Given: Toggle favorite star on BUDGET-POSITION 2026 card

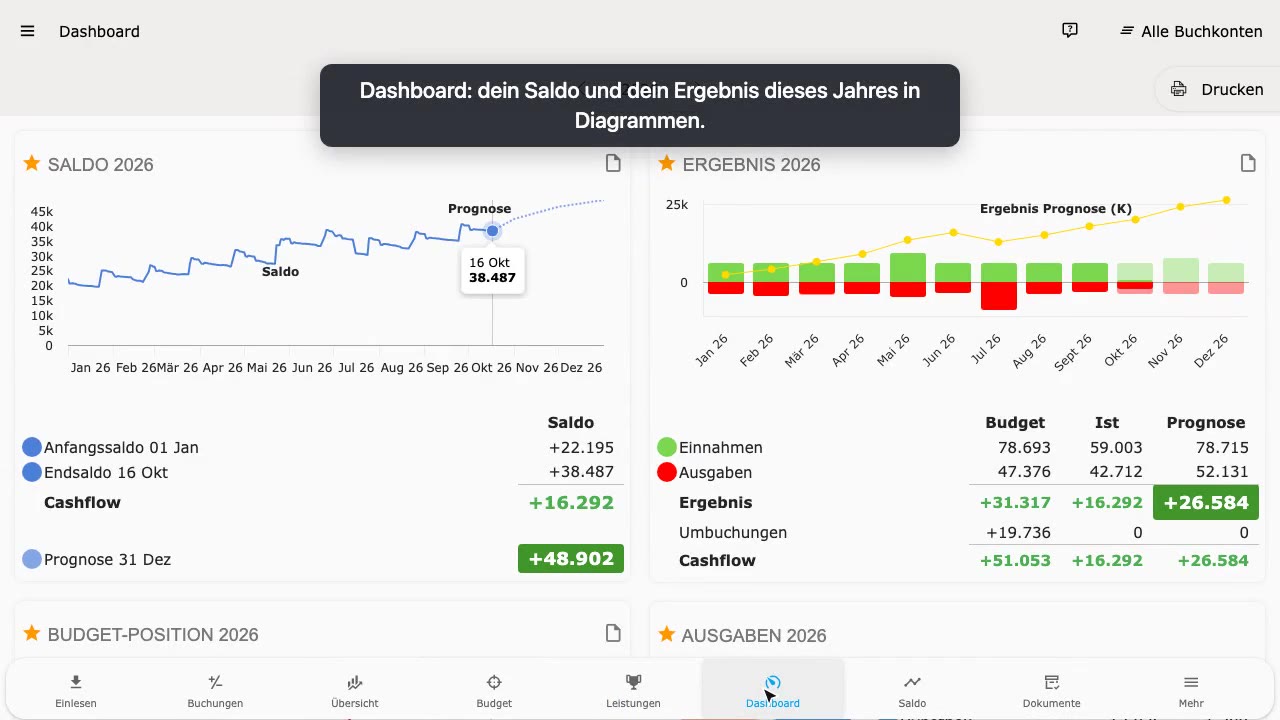Looking at the screenshot, I should (x=32, y=633).
